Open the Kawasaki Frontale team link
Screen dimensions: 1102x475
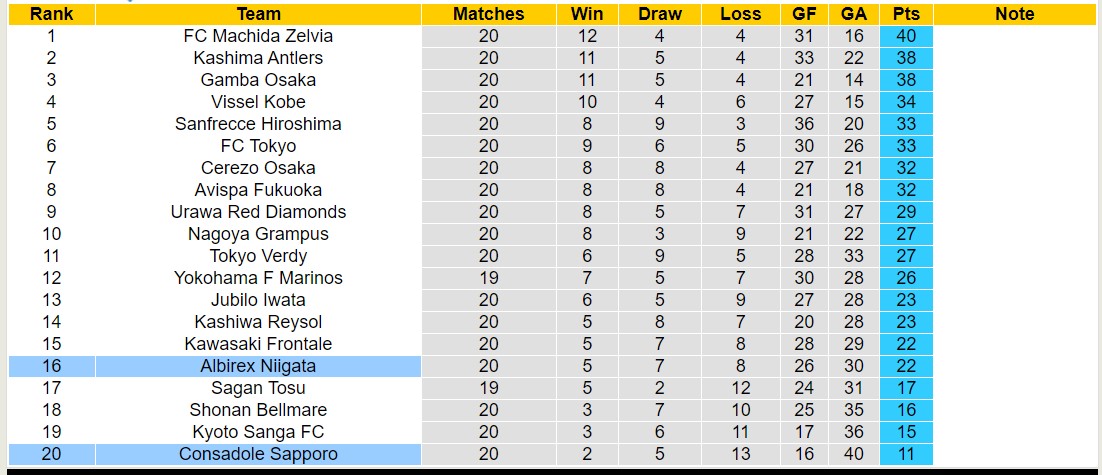(259, 344)
